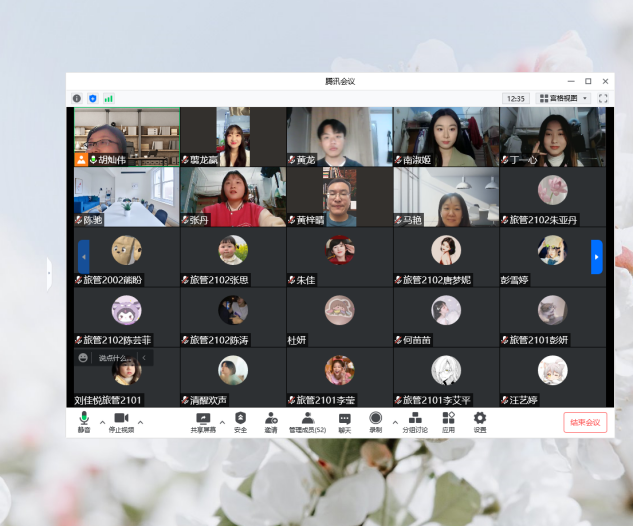Click the blue security shield icon
This screenshot has width=633, height=526.
93,99
